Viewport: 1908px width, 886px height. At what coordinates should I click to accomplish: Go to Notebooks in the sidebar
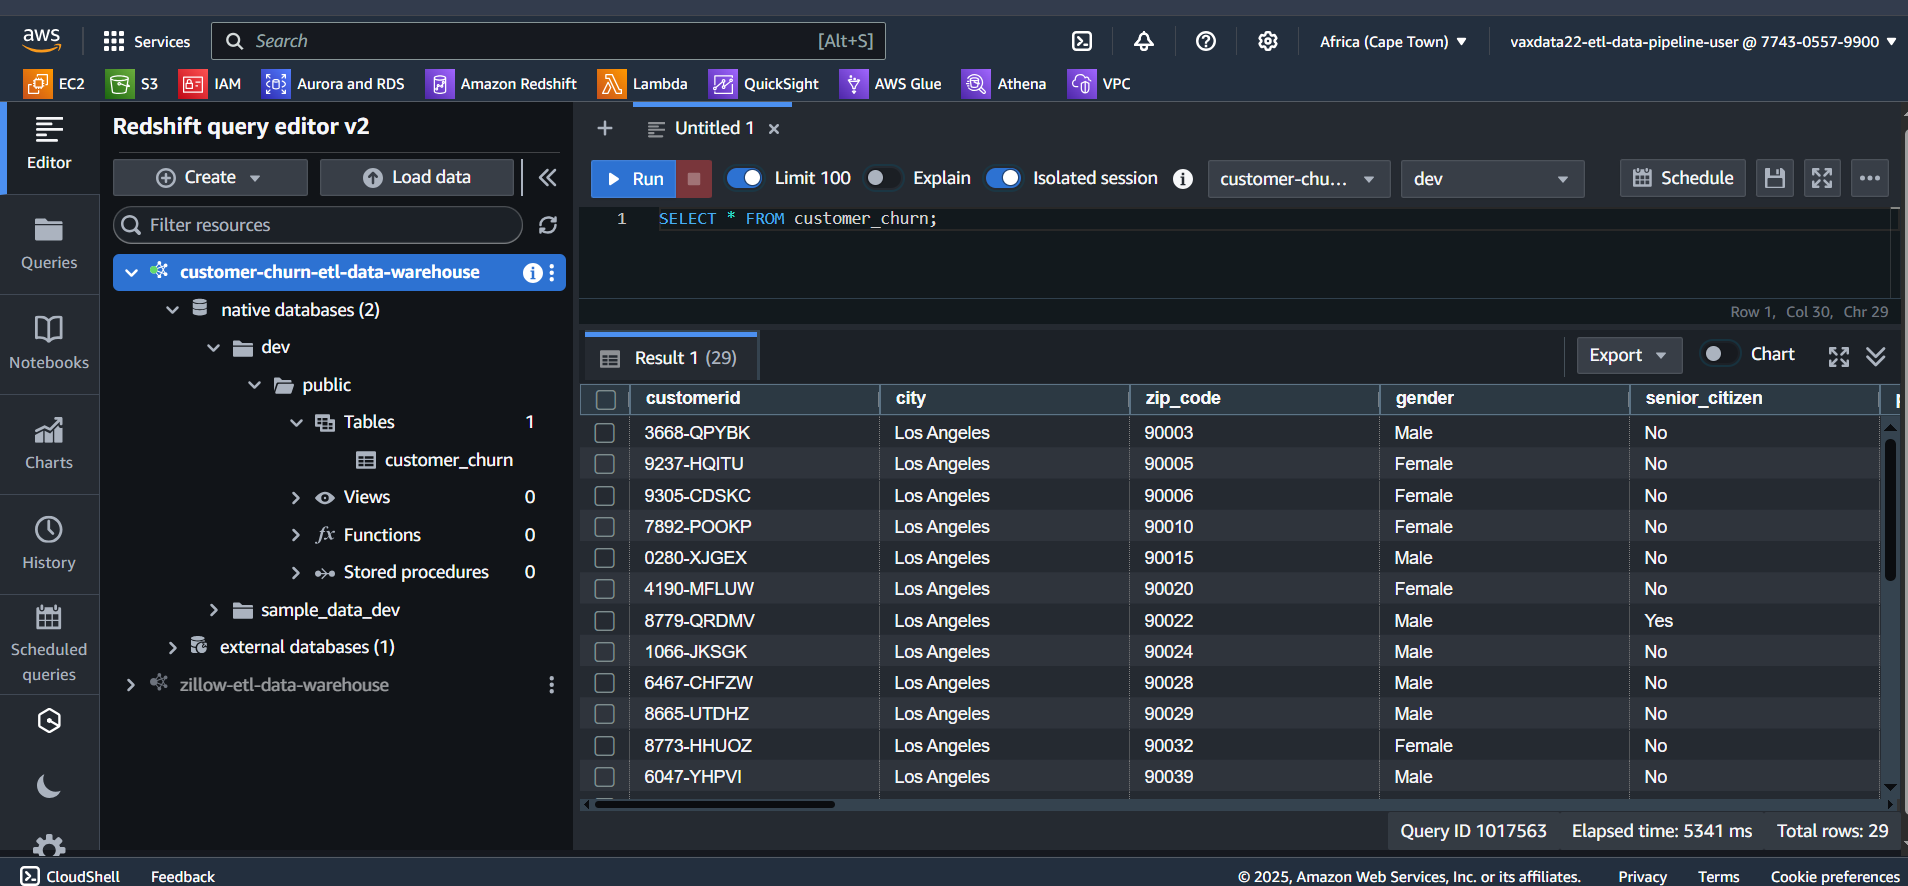[x=49, y=344]
